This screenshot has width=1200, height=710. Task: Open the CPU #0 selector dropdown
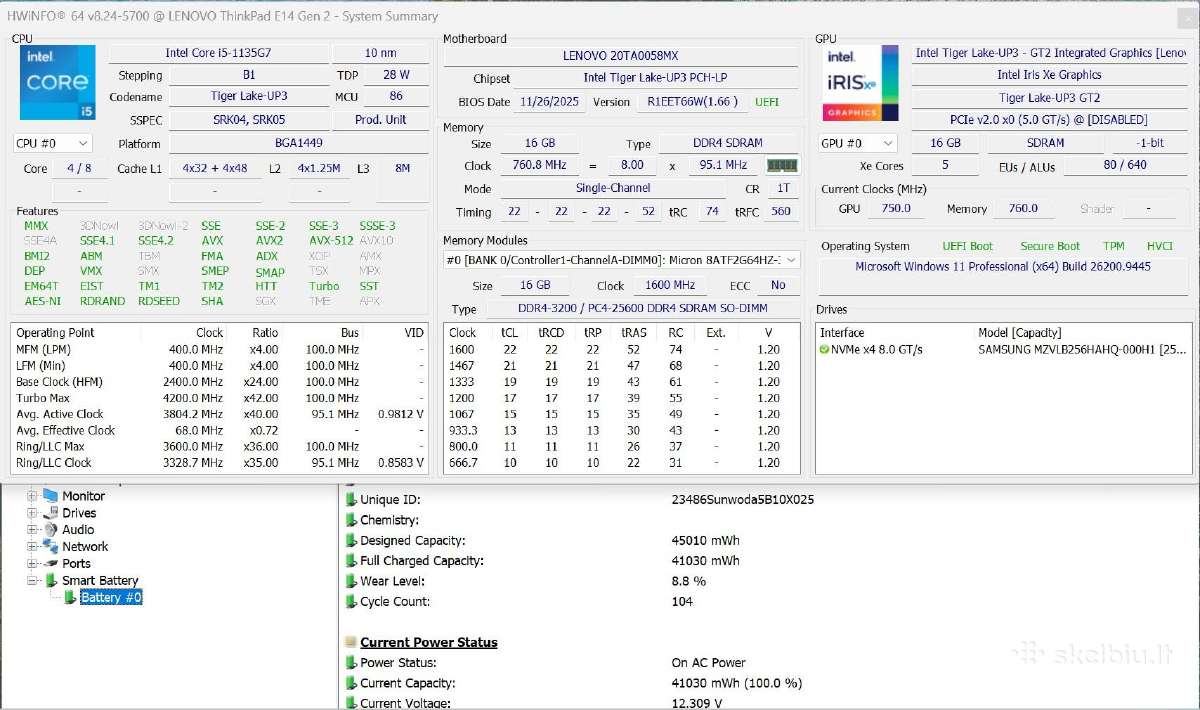pos(53,143)
